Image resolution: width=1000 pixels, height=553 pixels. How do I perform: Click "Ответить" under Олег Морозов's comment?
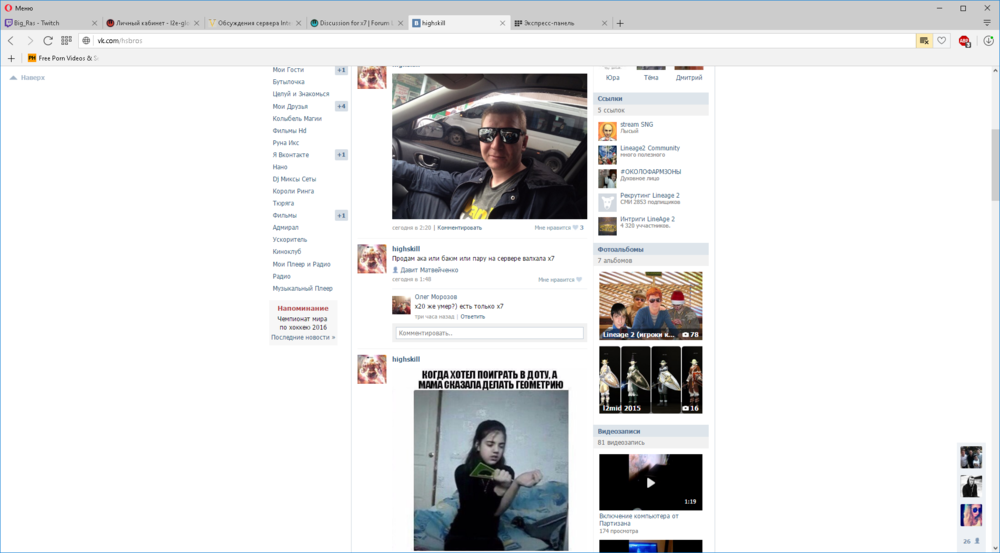pos(472,316)
